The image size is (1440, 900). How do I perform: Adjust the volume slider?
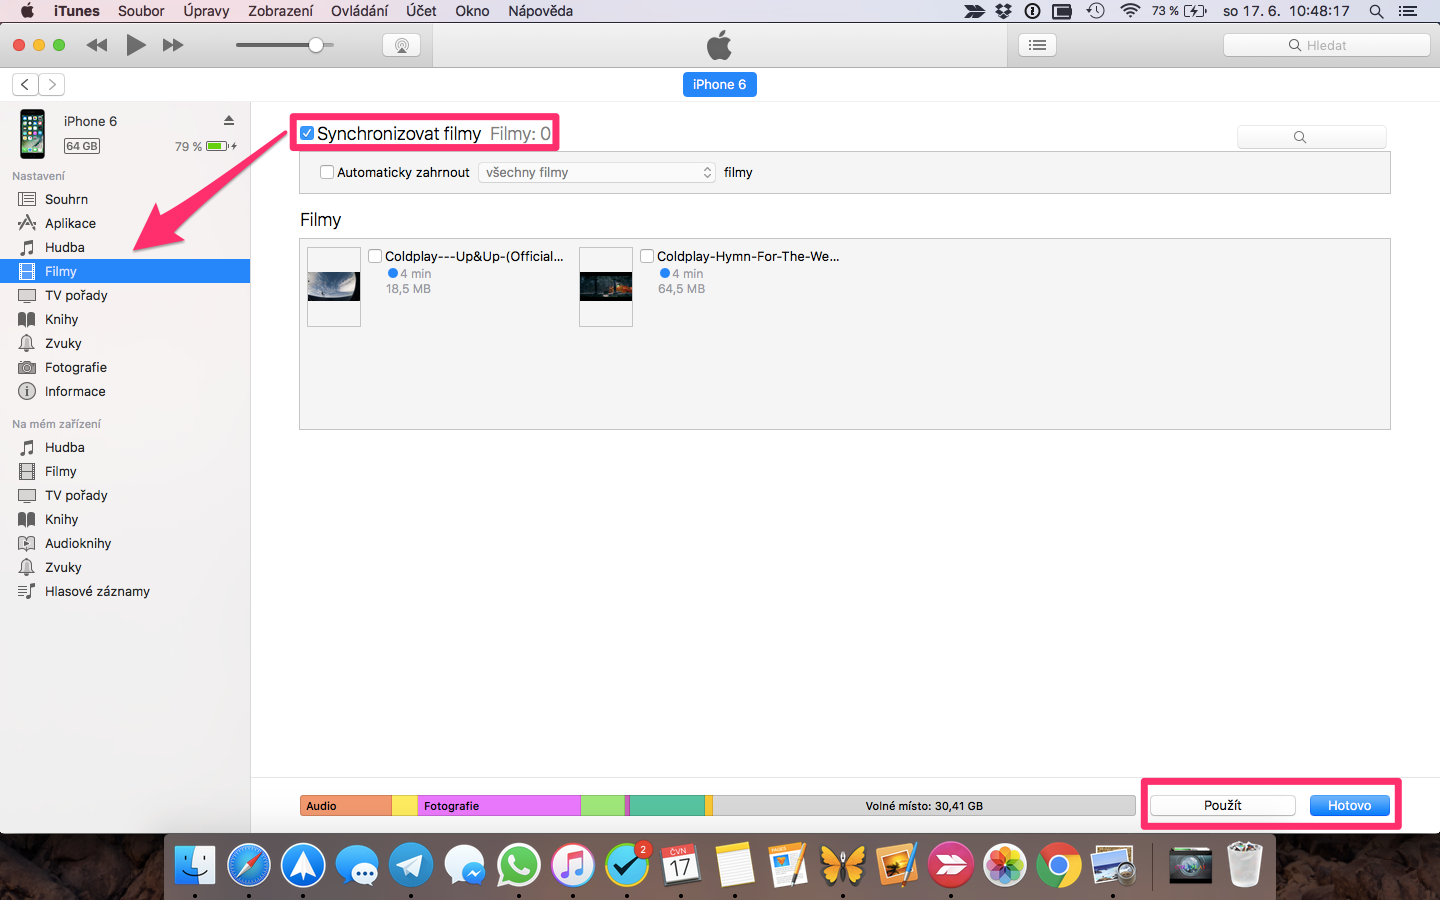click(316, 44)
